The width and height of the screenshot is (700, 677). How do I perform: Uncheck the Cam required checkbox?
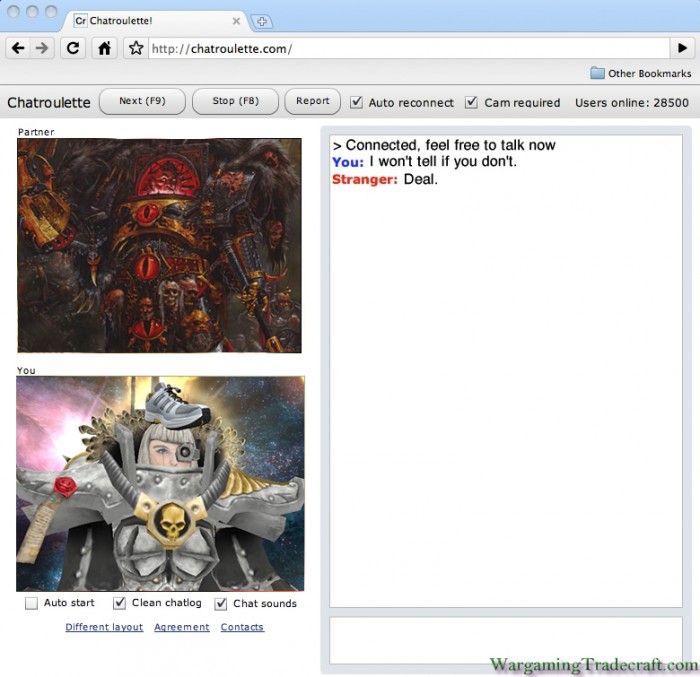471,102
